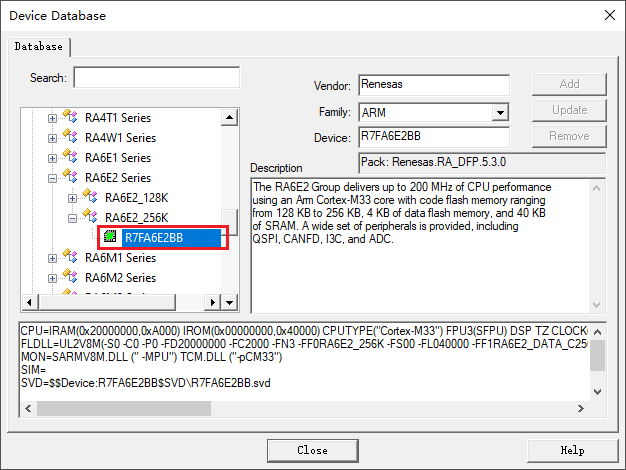Image resolution: width=626 pixels, height=470 pixels.
Task: Click CPU settings box scroll up arrow
Action: click(598, 332)
